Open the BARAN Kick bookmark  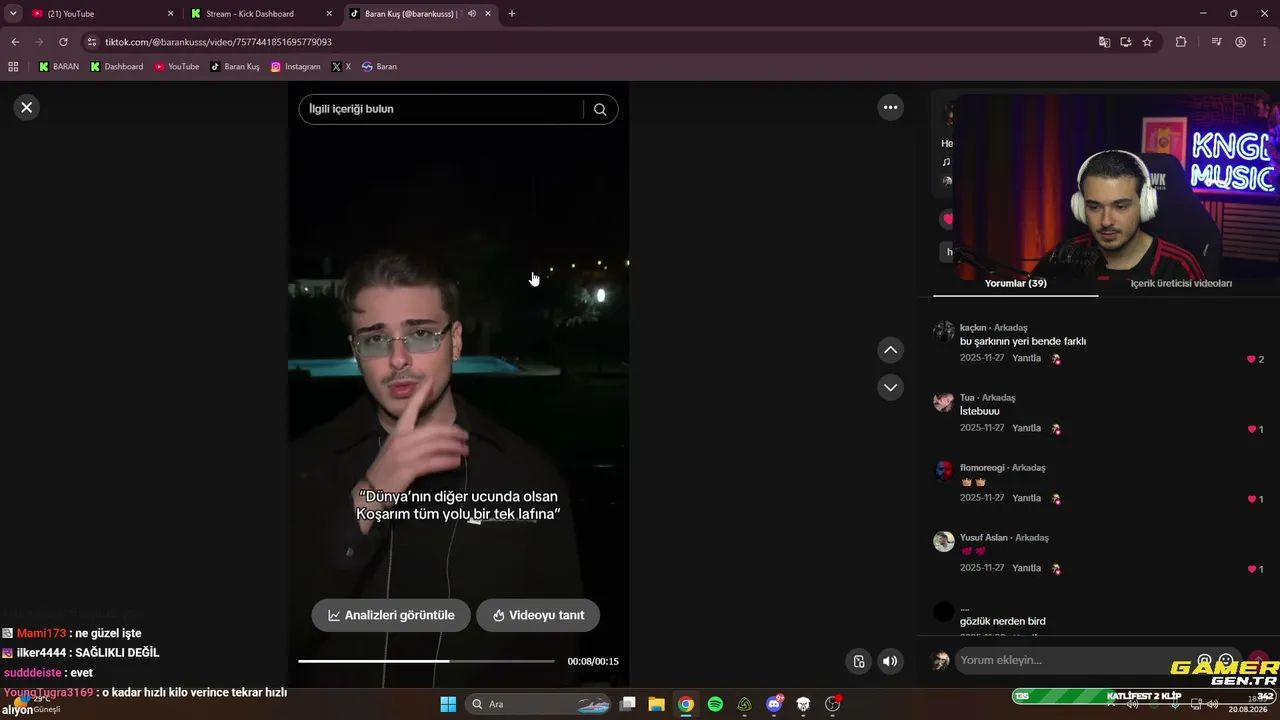(x=59, y=67)
